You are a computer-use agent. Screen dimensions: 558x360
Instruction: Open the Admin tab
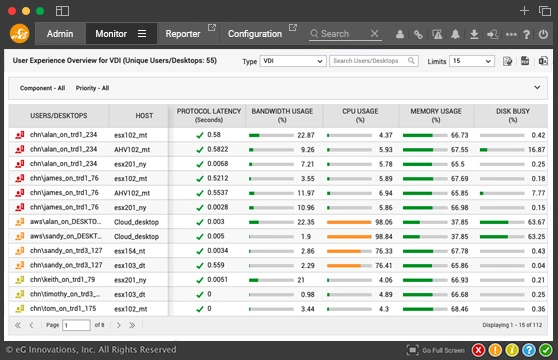coord(60,34)
